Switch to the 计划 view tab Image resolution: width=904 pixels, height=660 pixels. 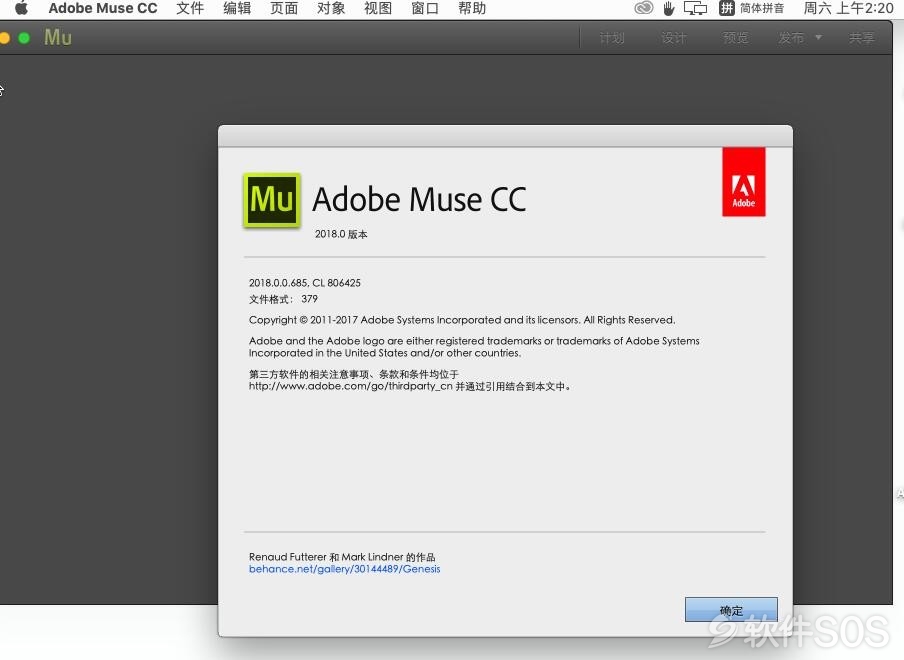click(612, 38)
